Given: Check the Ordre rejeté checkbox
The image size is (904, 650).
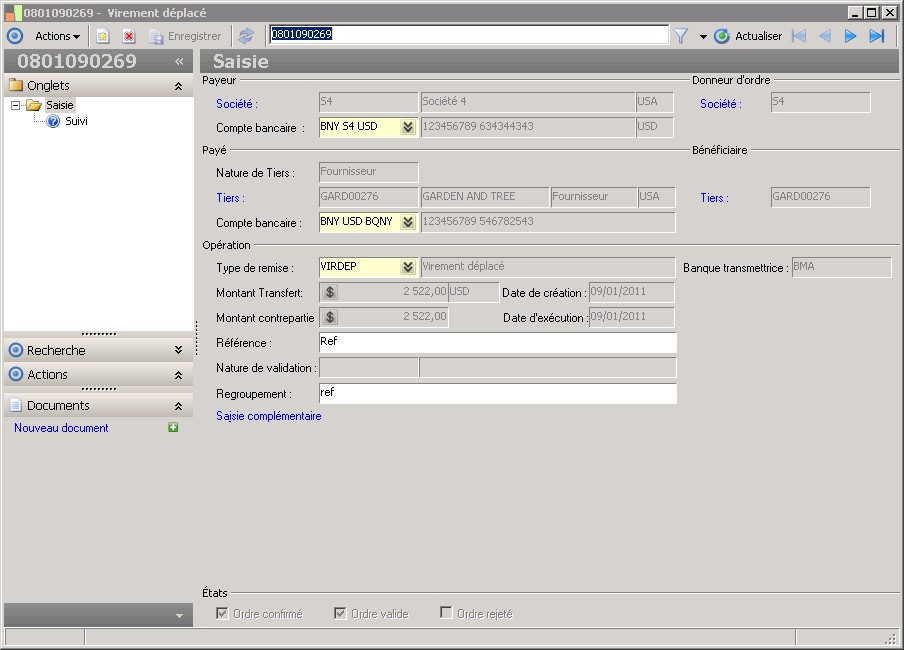Looking at the screenshot, I should [446, 613].
